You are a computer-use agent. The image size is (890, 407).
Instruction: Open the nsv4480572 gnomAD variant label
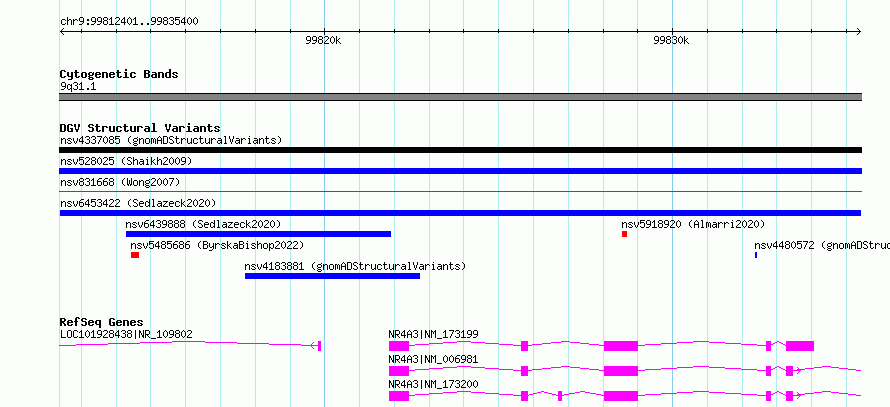pyautogui.click(x=821, y=245)
